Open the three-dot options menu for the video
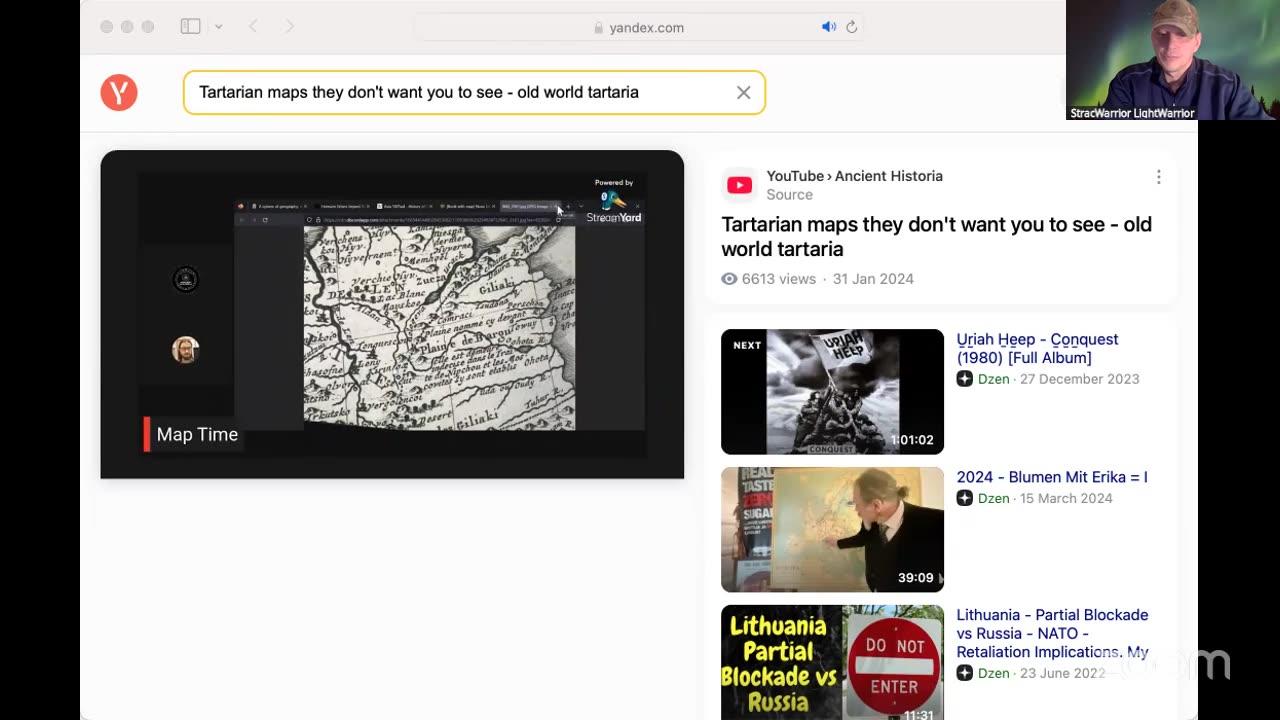Viewport: 1280px width, 720px height. point(1158,177)
